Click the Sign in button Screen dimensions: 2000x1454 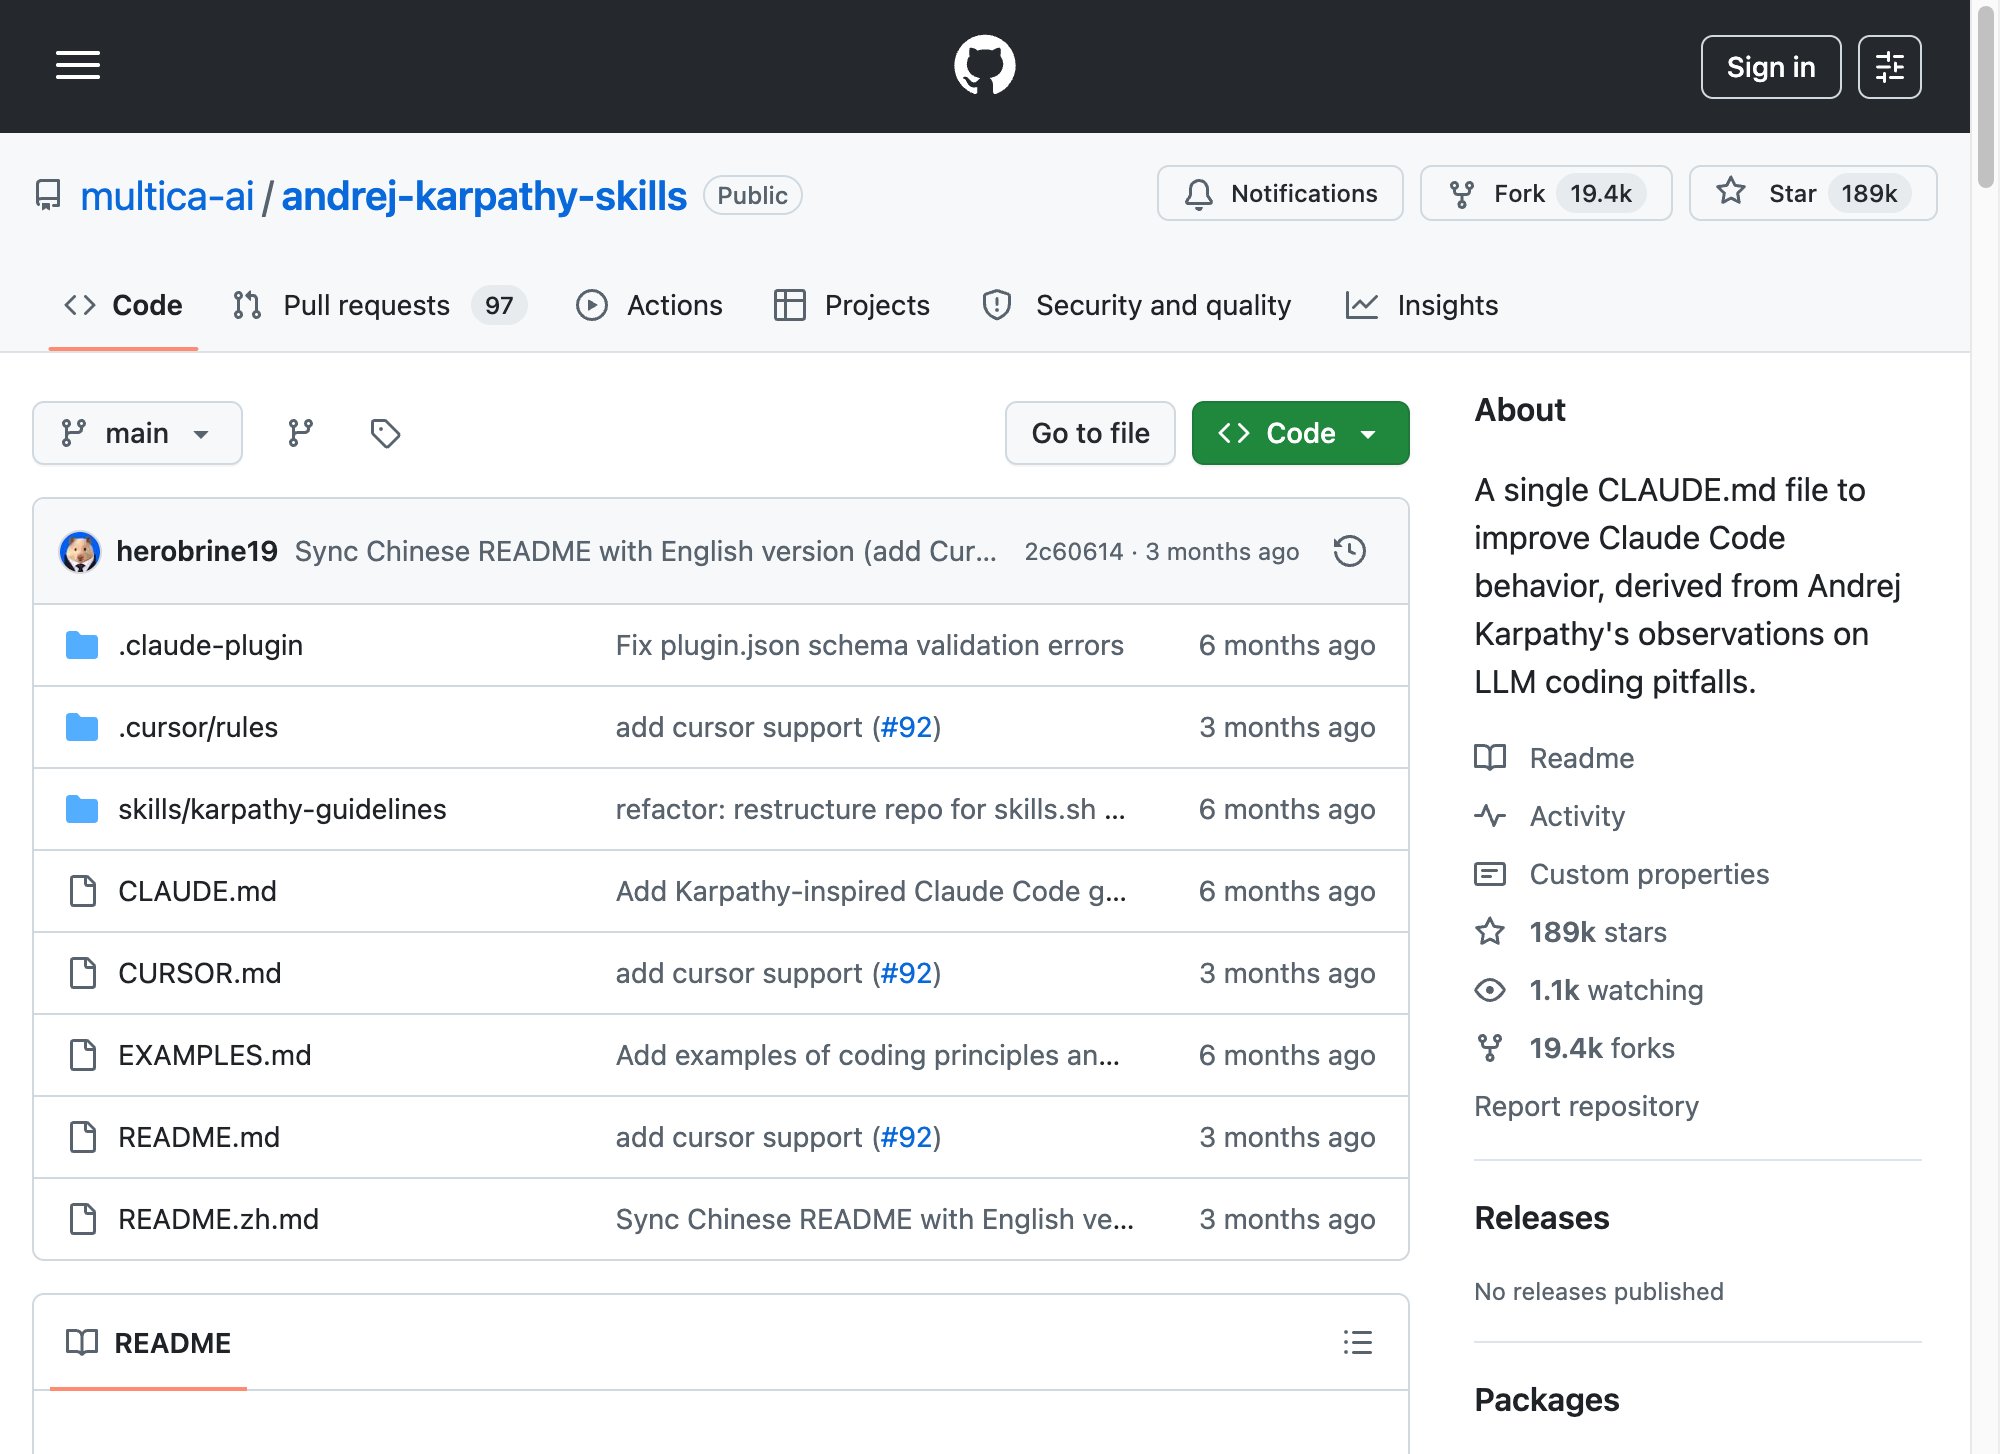click(x=1770, y=67)
